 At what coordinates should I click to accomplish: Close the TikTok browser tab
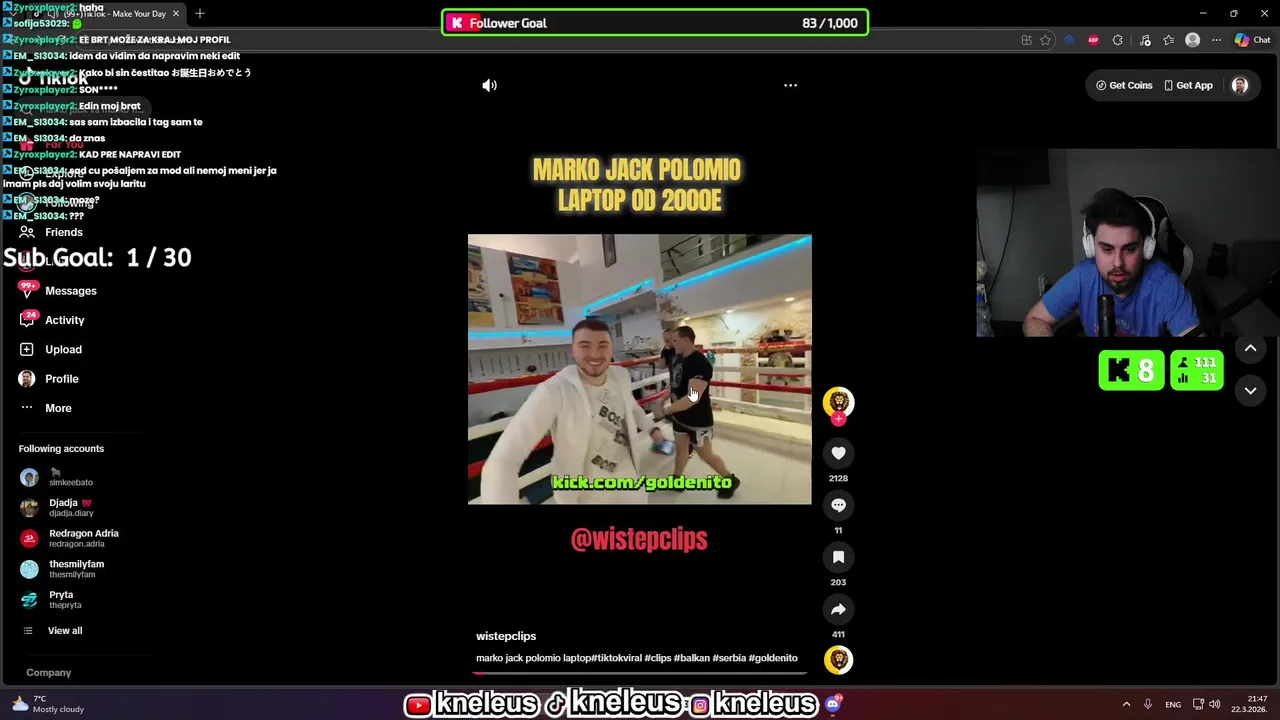tap(176, 14)
